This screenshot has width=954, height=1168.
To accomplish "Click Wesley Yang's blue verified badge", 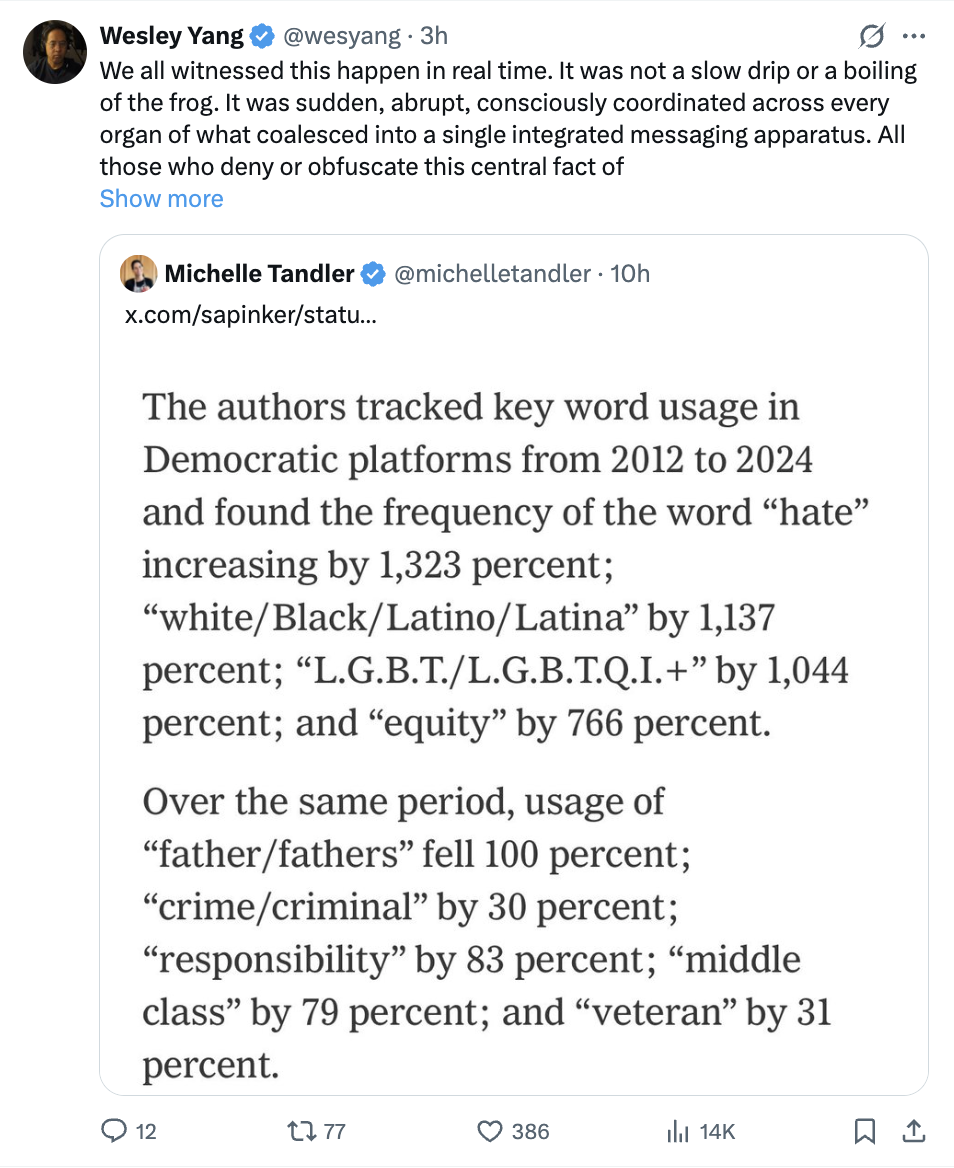I will click(x=262, y=37).
